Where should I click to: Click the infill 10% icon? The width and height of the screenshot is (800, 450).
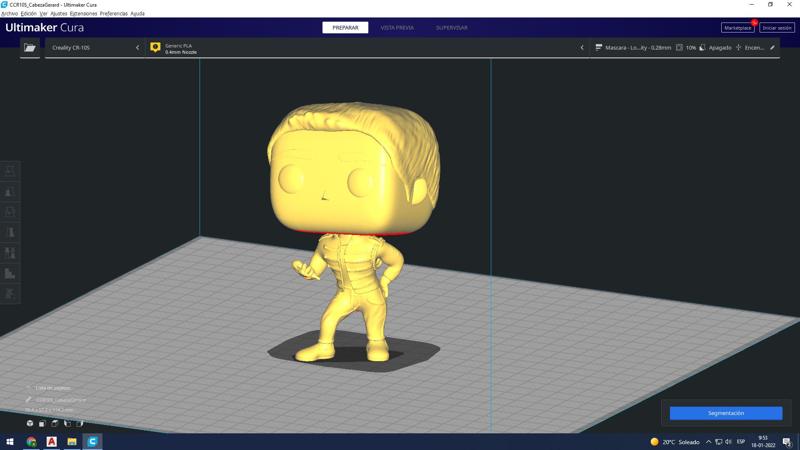pyautogui.click(x=679, y=47)
